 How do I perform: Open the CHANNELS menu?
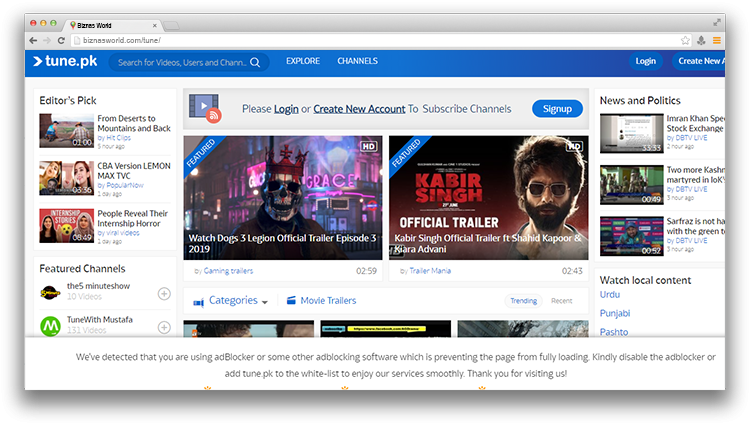tap(357, 61)
